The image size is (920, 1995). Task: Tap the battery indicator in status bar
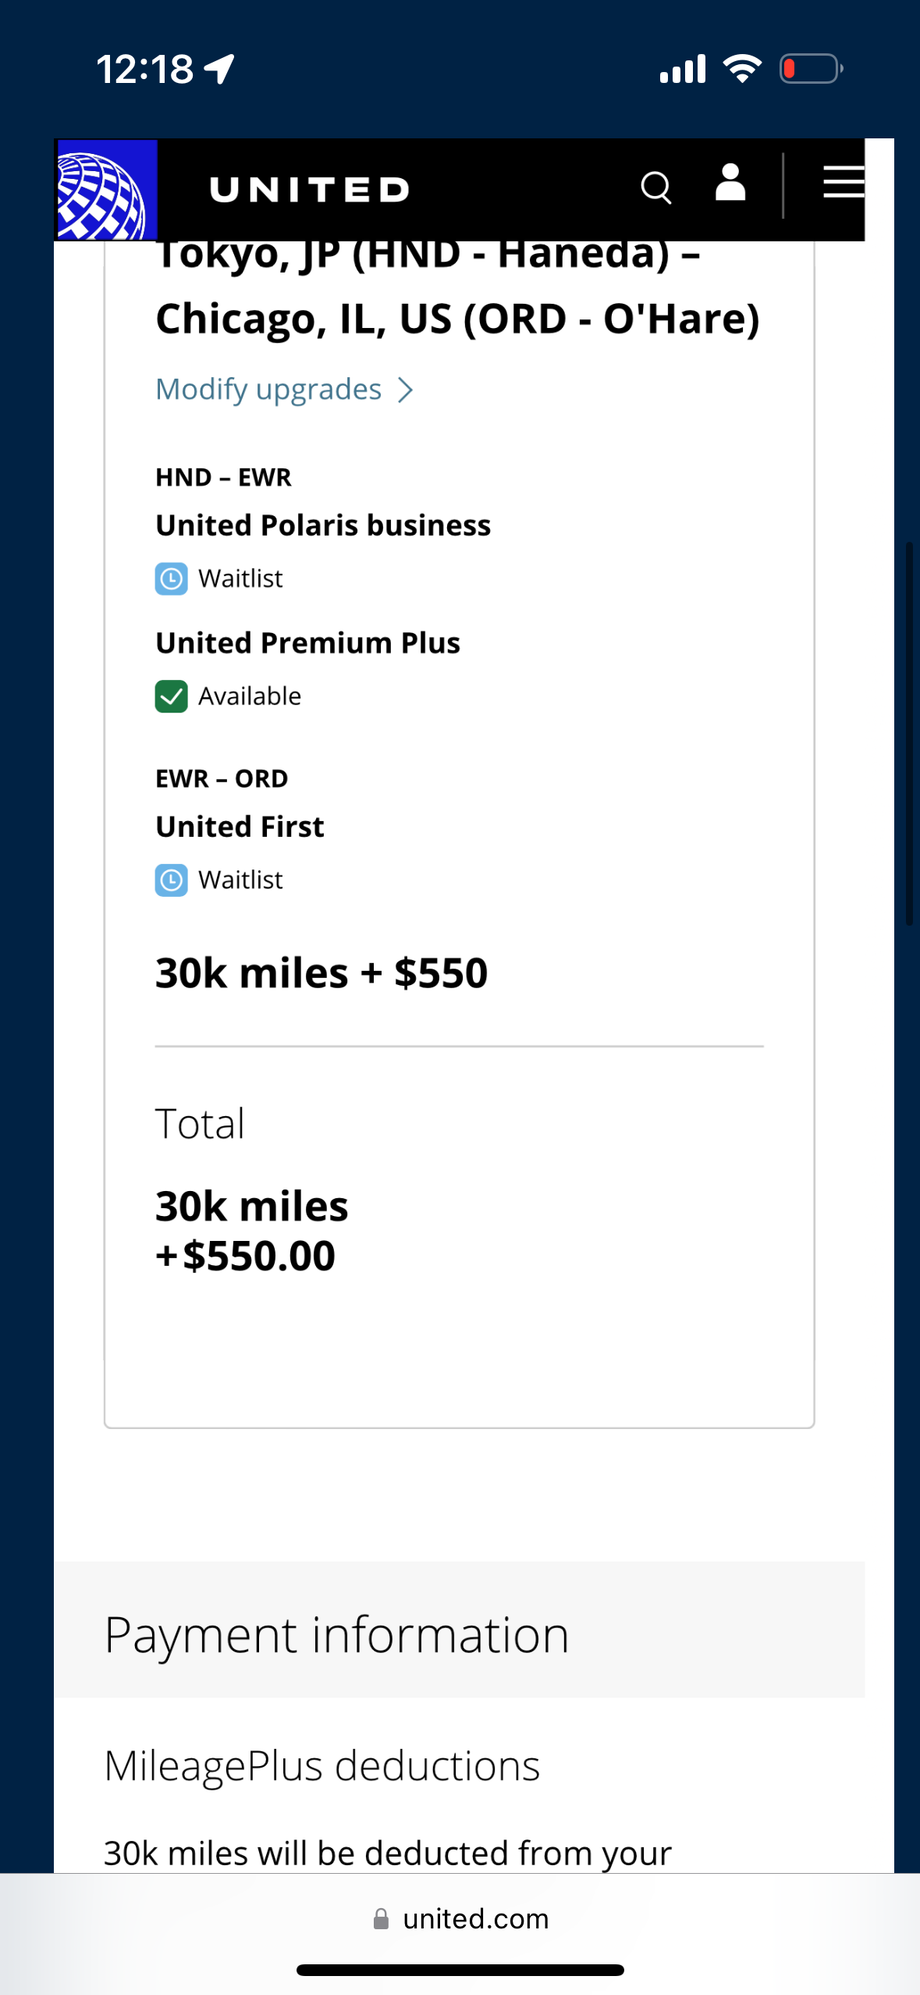click(x=811, y=69)
